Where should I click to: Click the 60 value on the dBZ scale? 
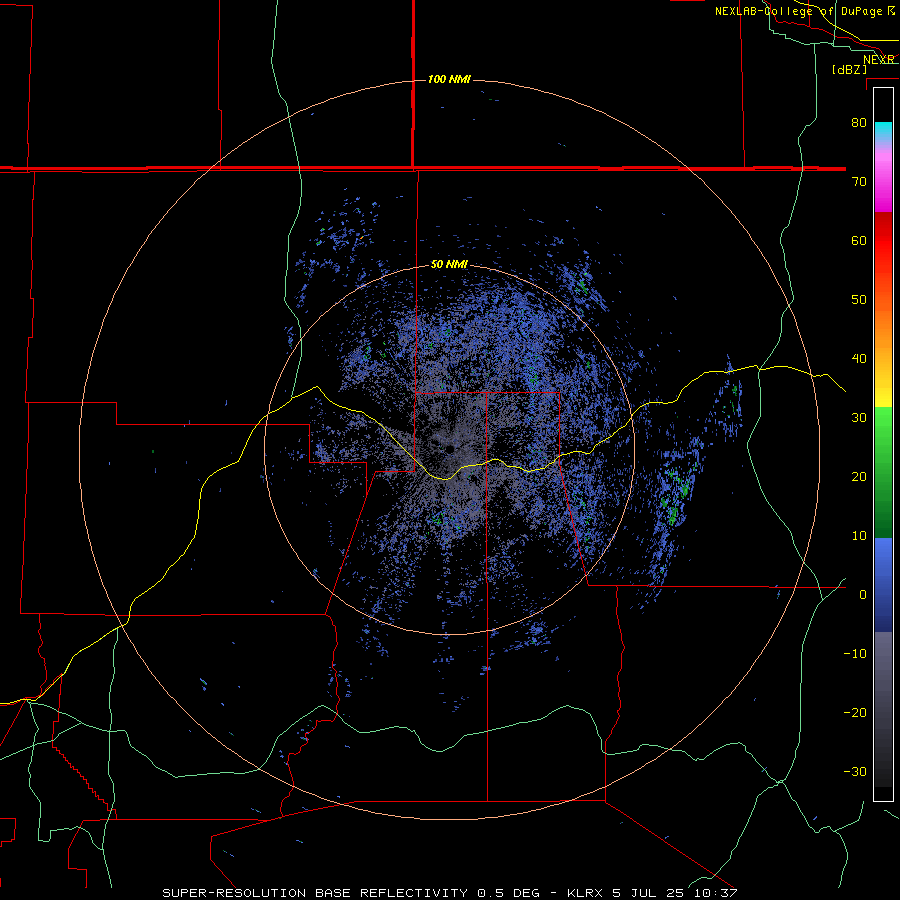[859, 240]
